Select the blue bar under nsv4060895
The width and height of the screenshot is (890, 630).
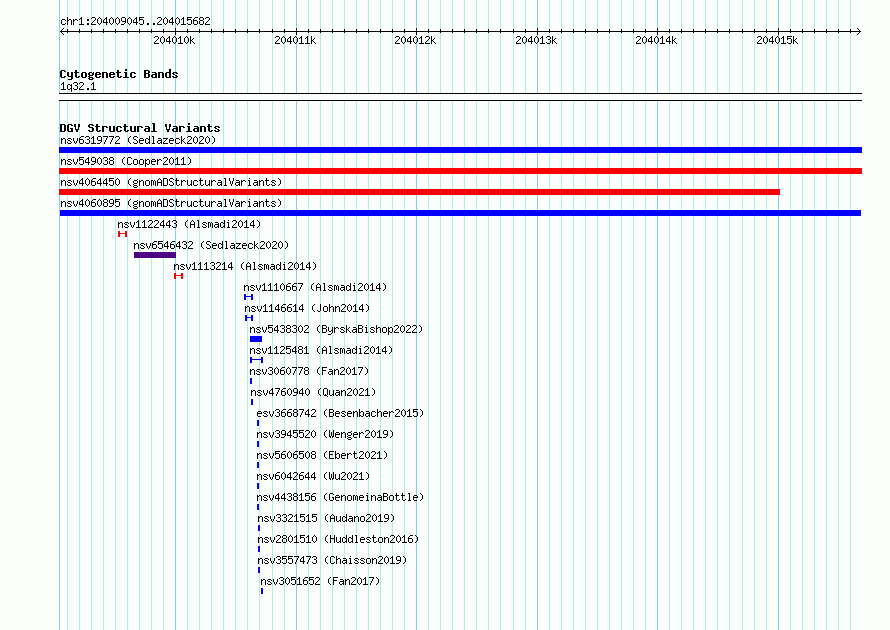pyautogui.click(x=460, y=213)
